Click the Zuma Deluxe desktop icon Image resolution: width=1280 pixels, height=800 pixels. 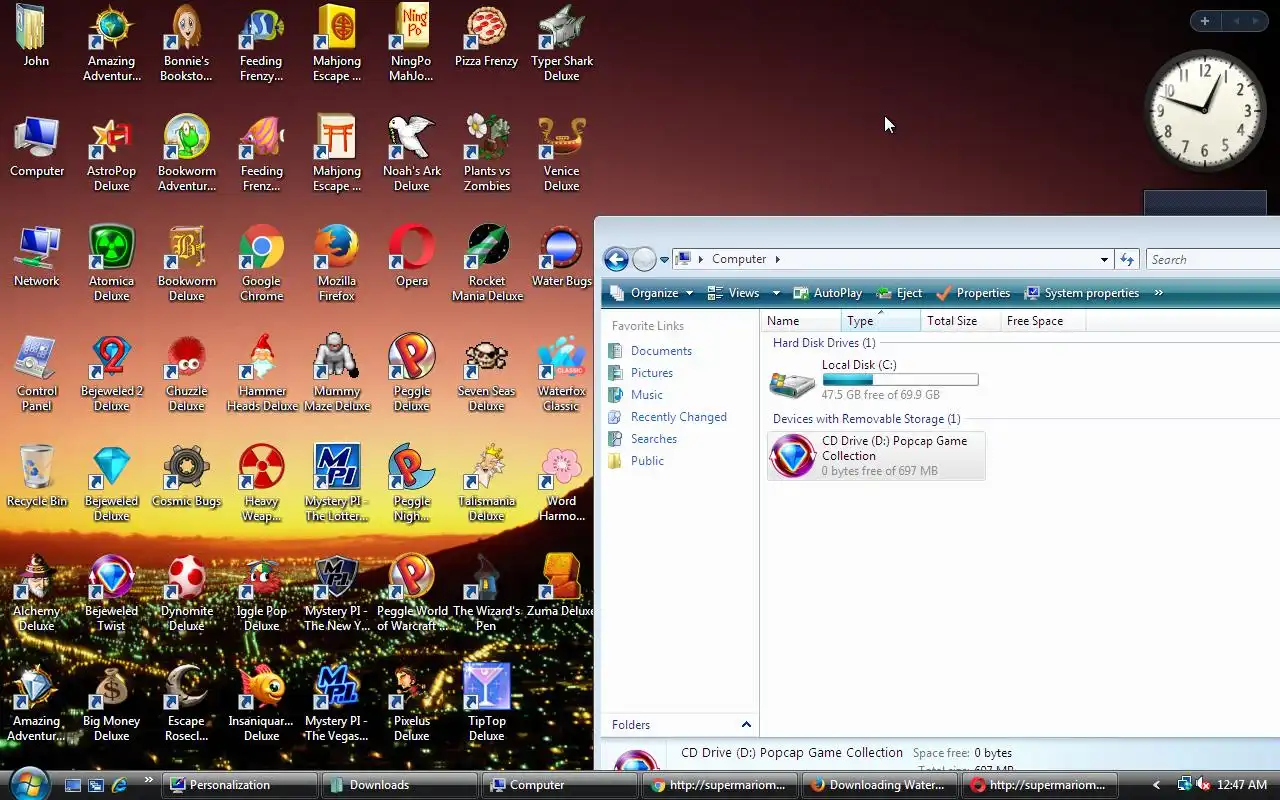pos(562,585)
